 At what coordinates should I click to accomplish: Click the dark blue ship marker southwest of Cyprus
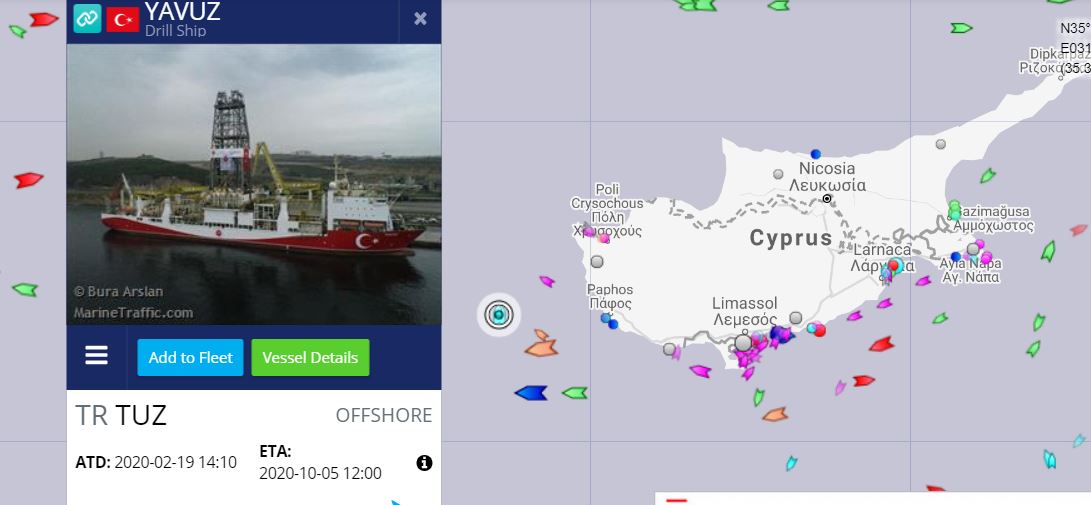coord(531,393)
